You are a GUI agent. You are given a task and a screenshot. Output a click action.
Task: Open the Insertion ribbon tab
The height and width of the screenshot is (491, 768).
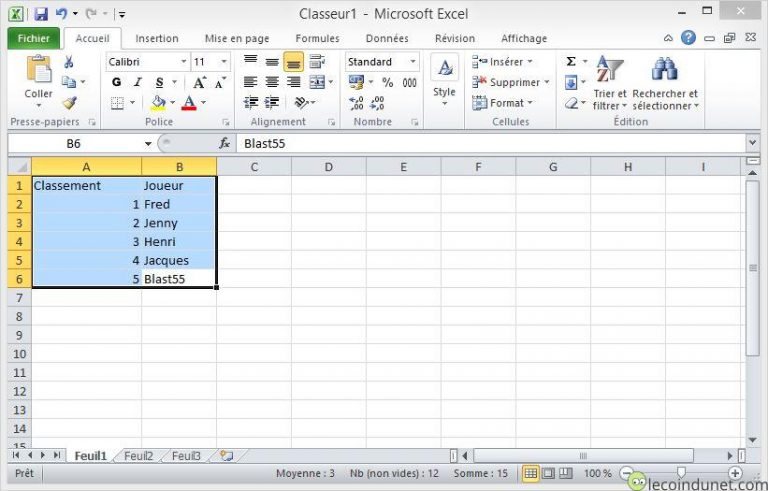click(x=157, y=39)
